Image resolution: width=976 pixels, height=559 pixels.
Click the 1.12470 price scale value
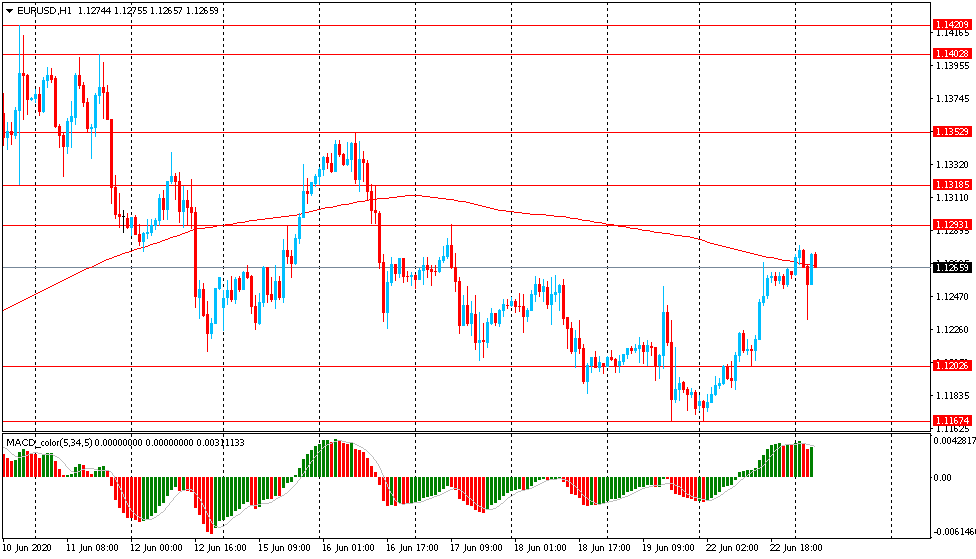(953, 297)
